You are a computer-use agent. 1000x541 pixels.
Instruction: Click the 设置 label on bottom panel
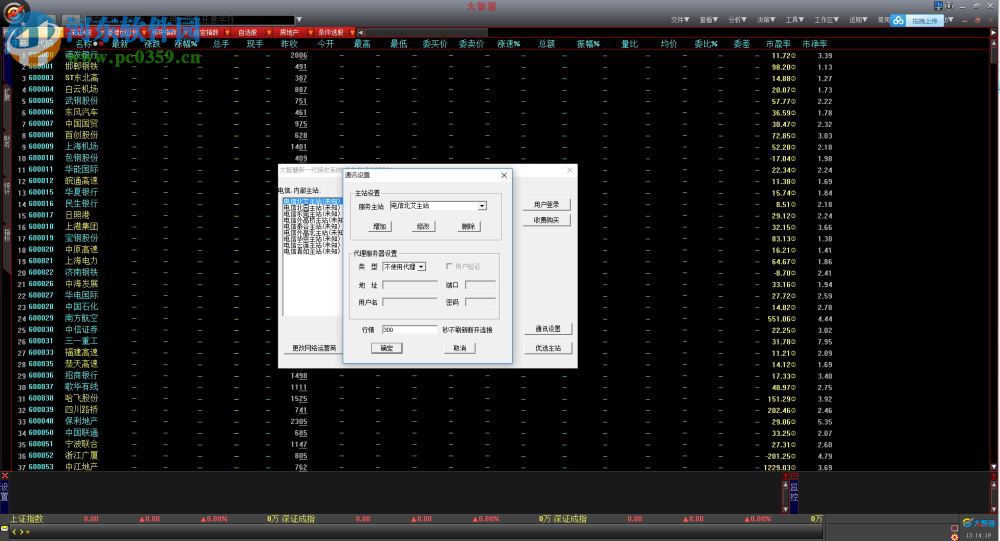[x=4, y=491]
